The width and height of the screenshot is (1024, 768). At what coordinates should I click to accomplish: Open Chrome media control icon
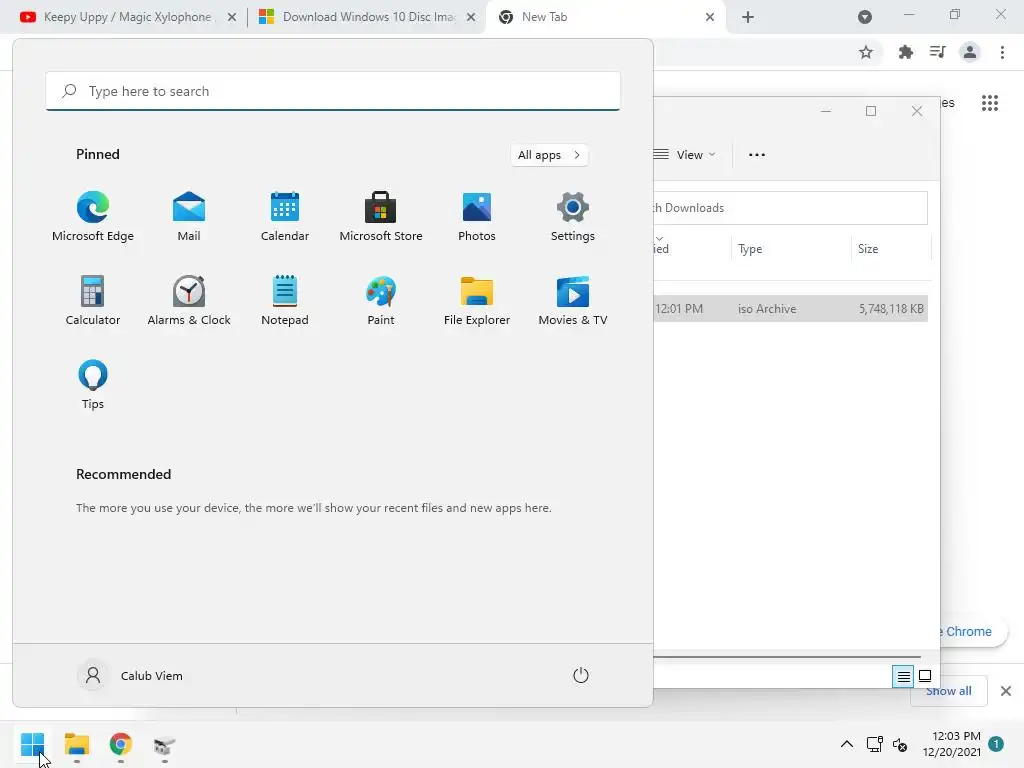(938, 52)
